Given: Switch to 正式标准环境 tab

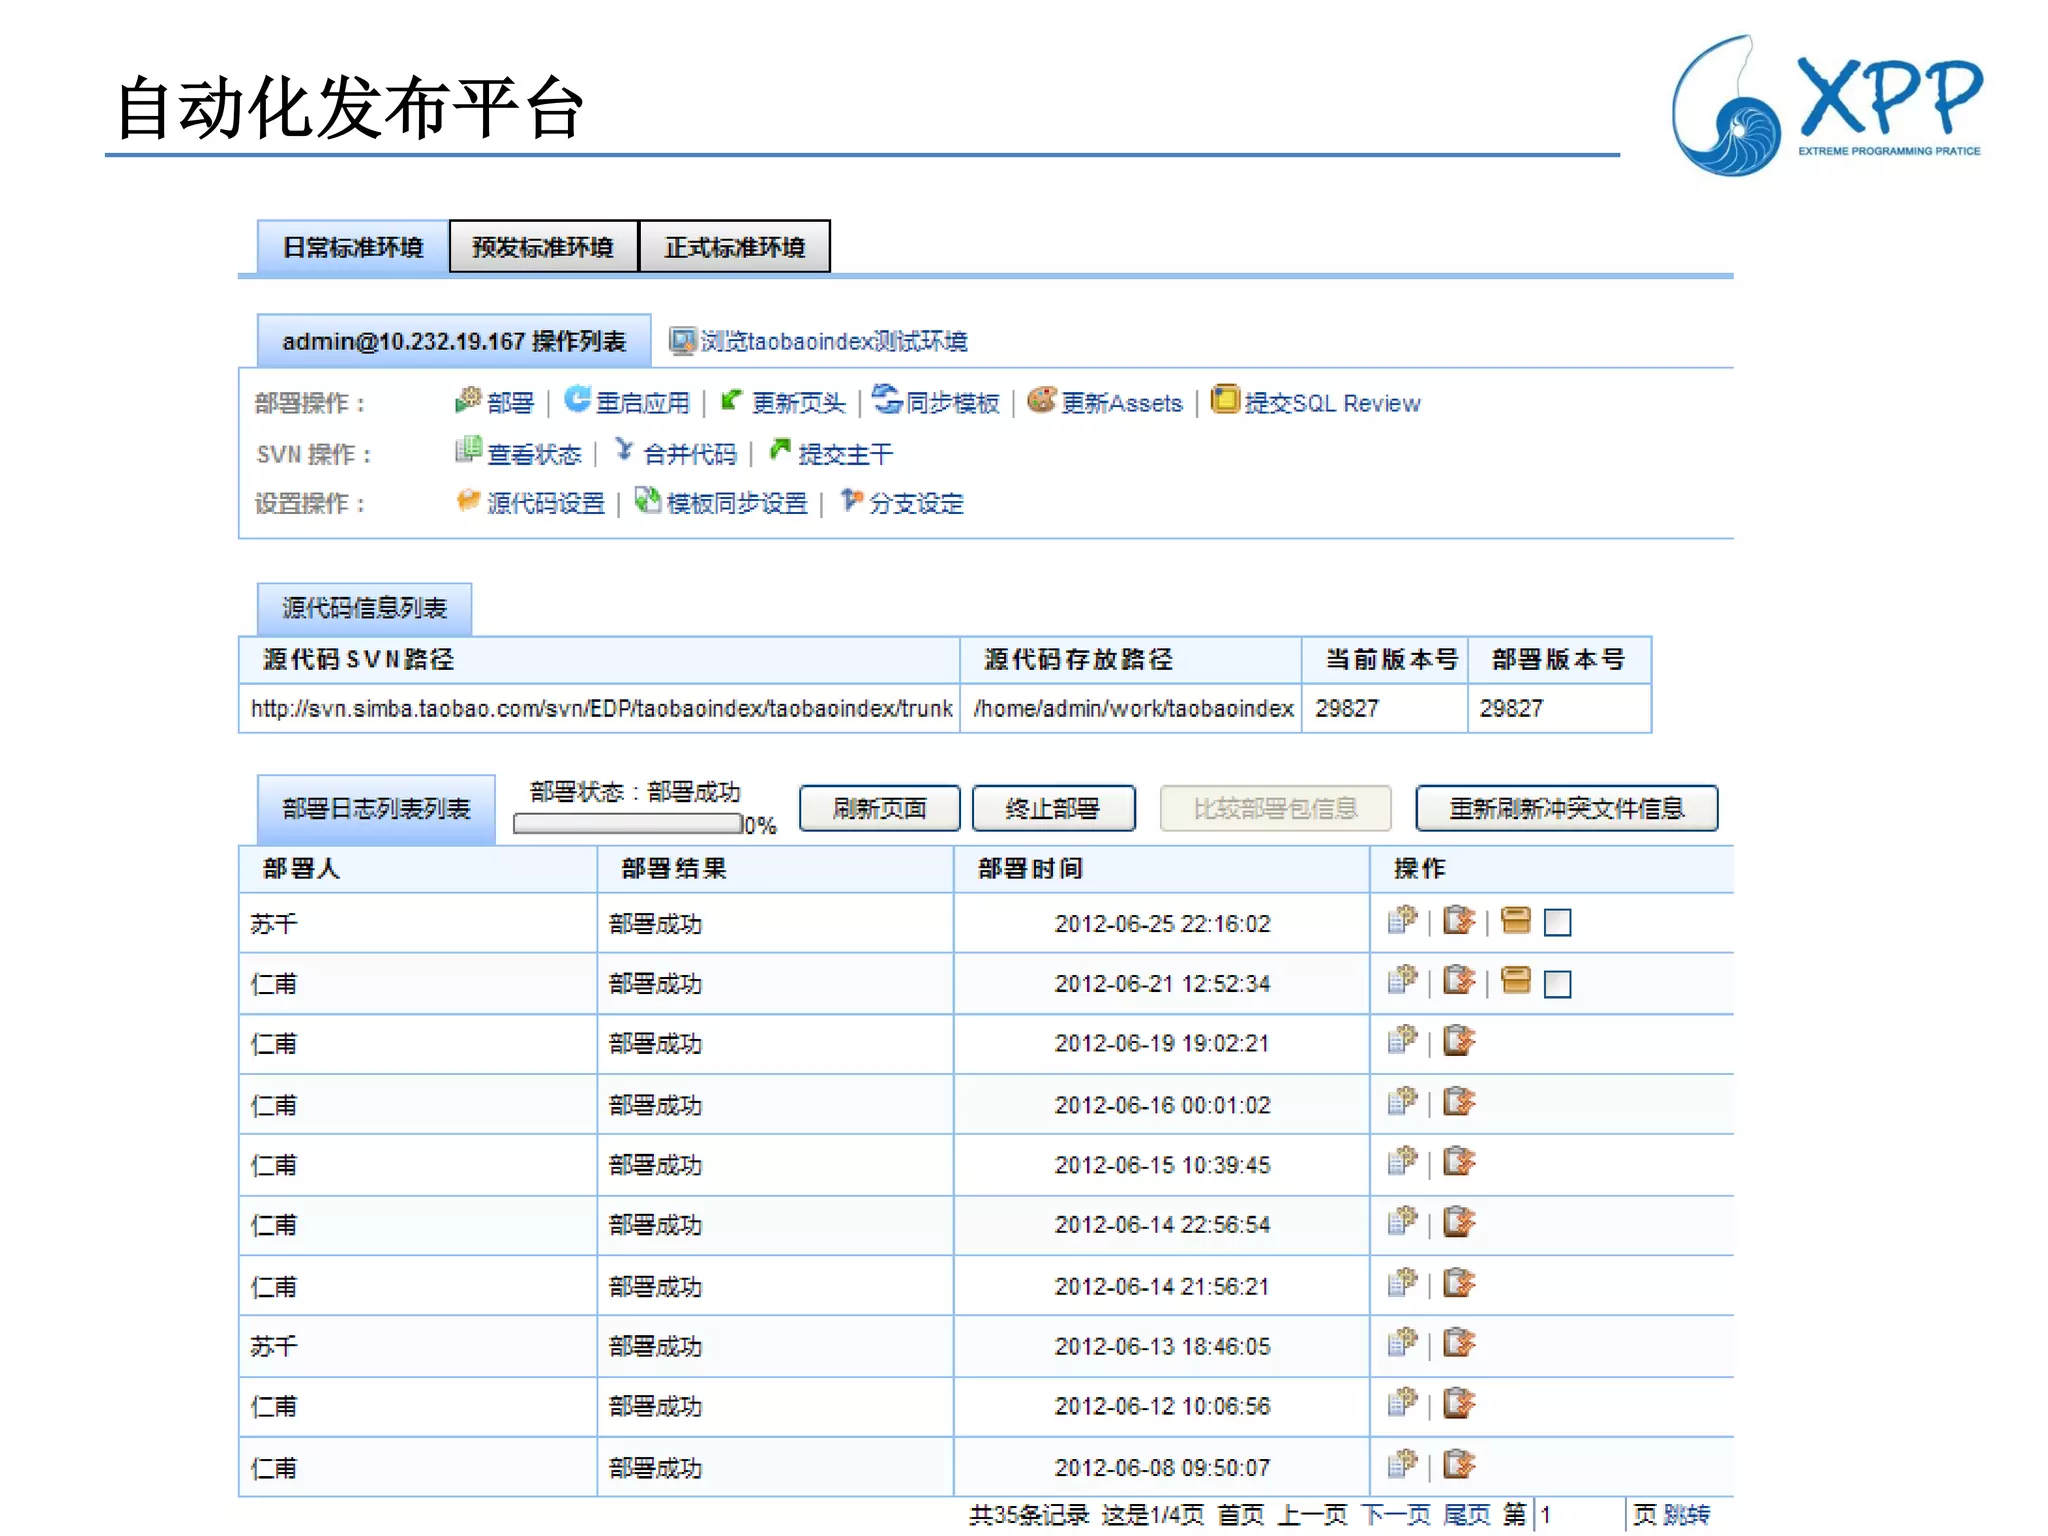Looking at the screenshot, I should (734, 247).
